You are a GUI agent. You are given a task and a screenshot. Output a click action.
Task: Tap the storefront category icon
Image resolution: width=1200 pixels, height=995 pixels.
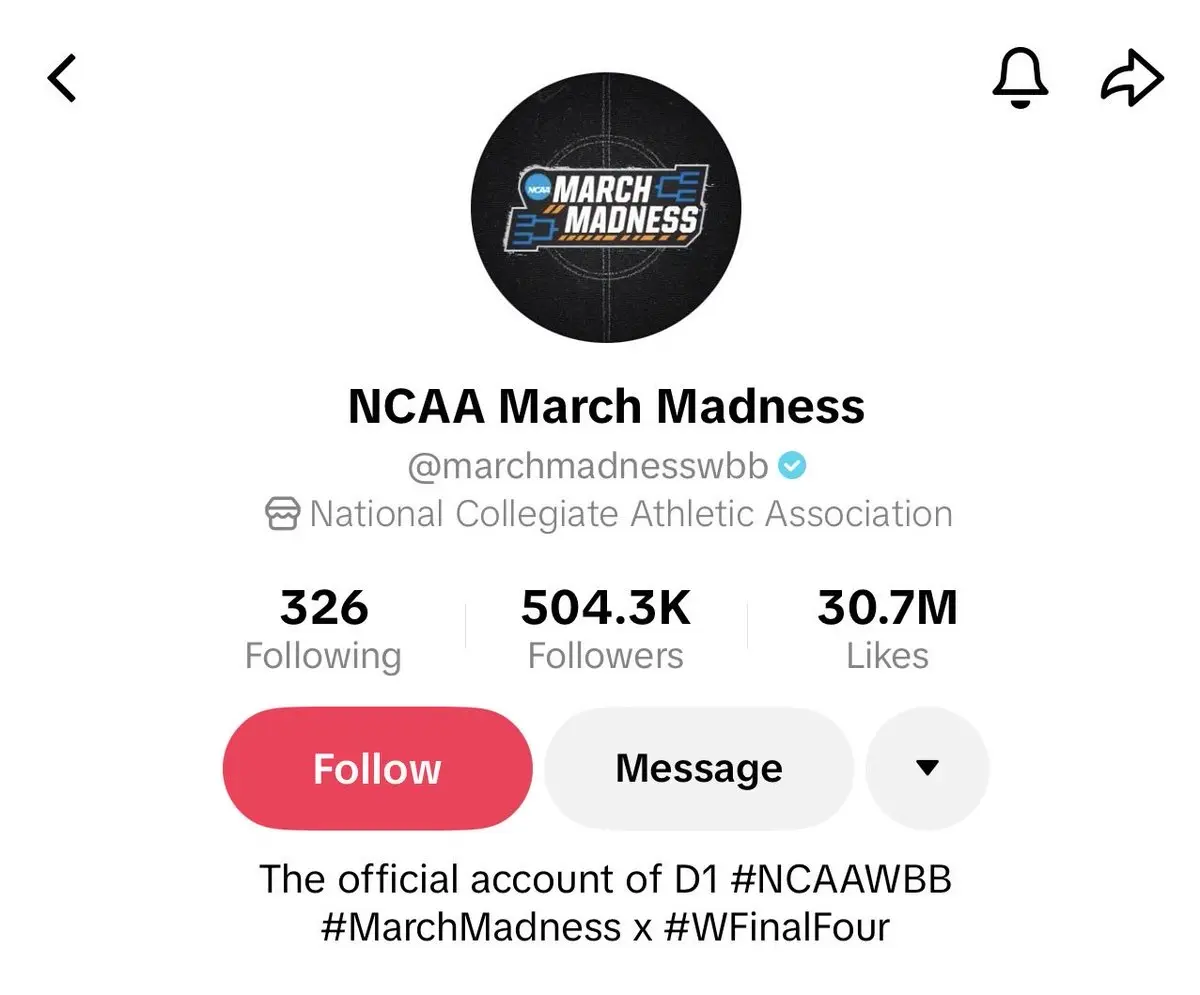(x=283, y=515)
